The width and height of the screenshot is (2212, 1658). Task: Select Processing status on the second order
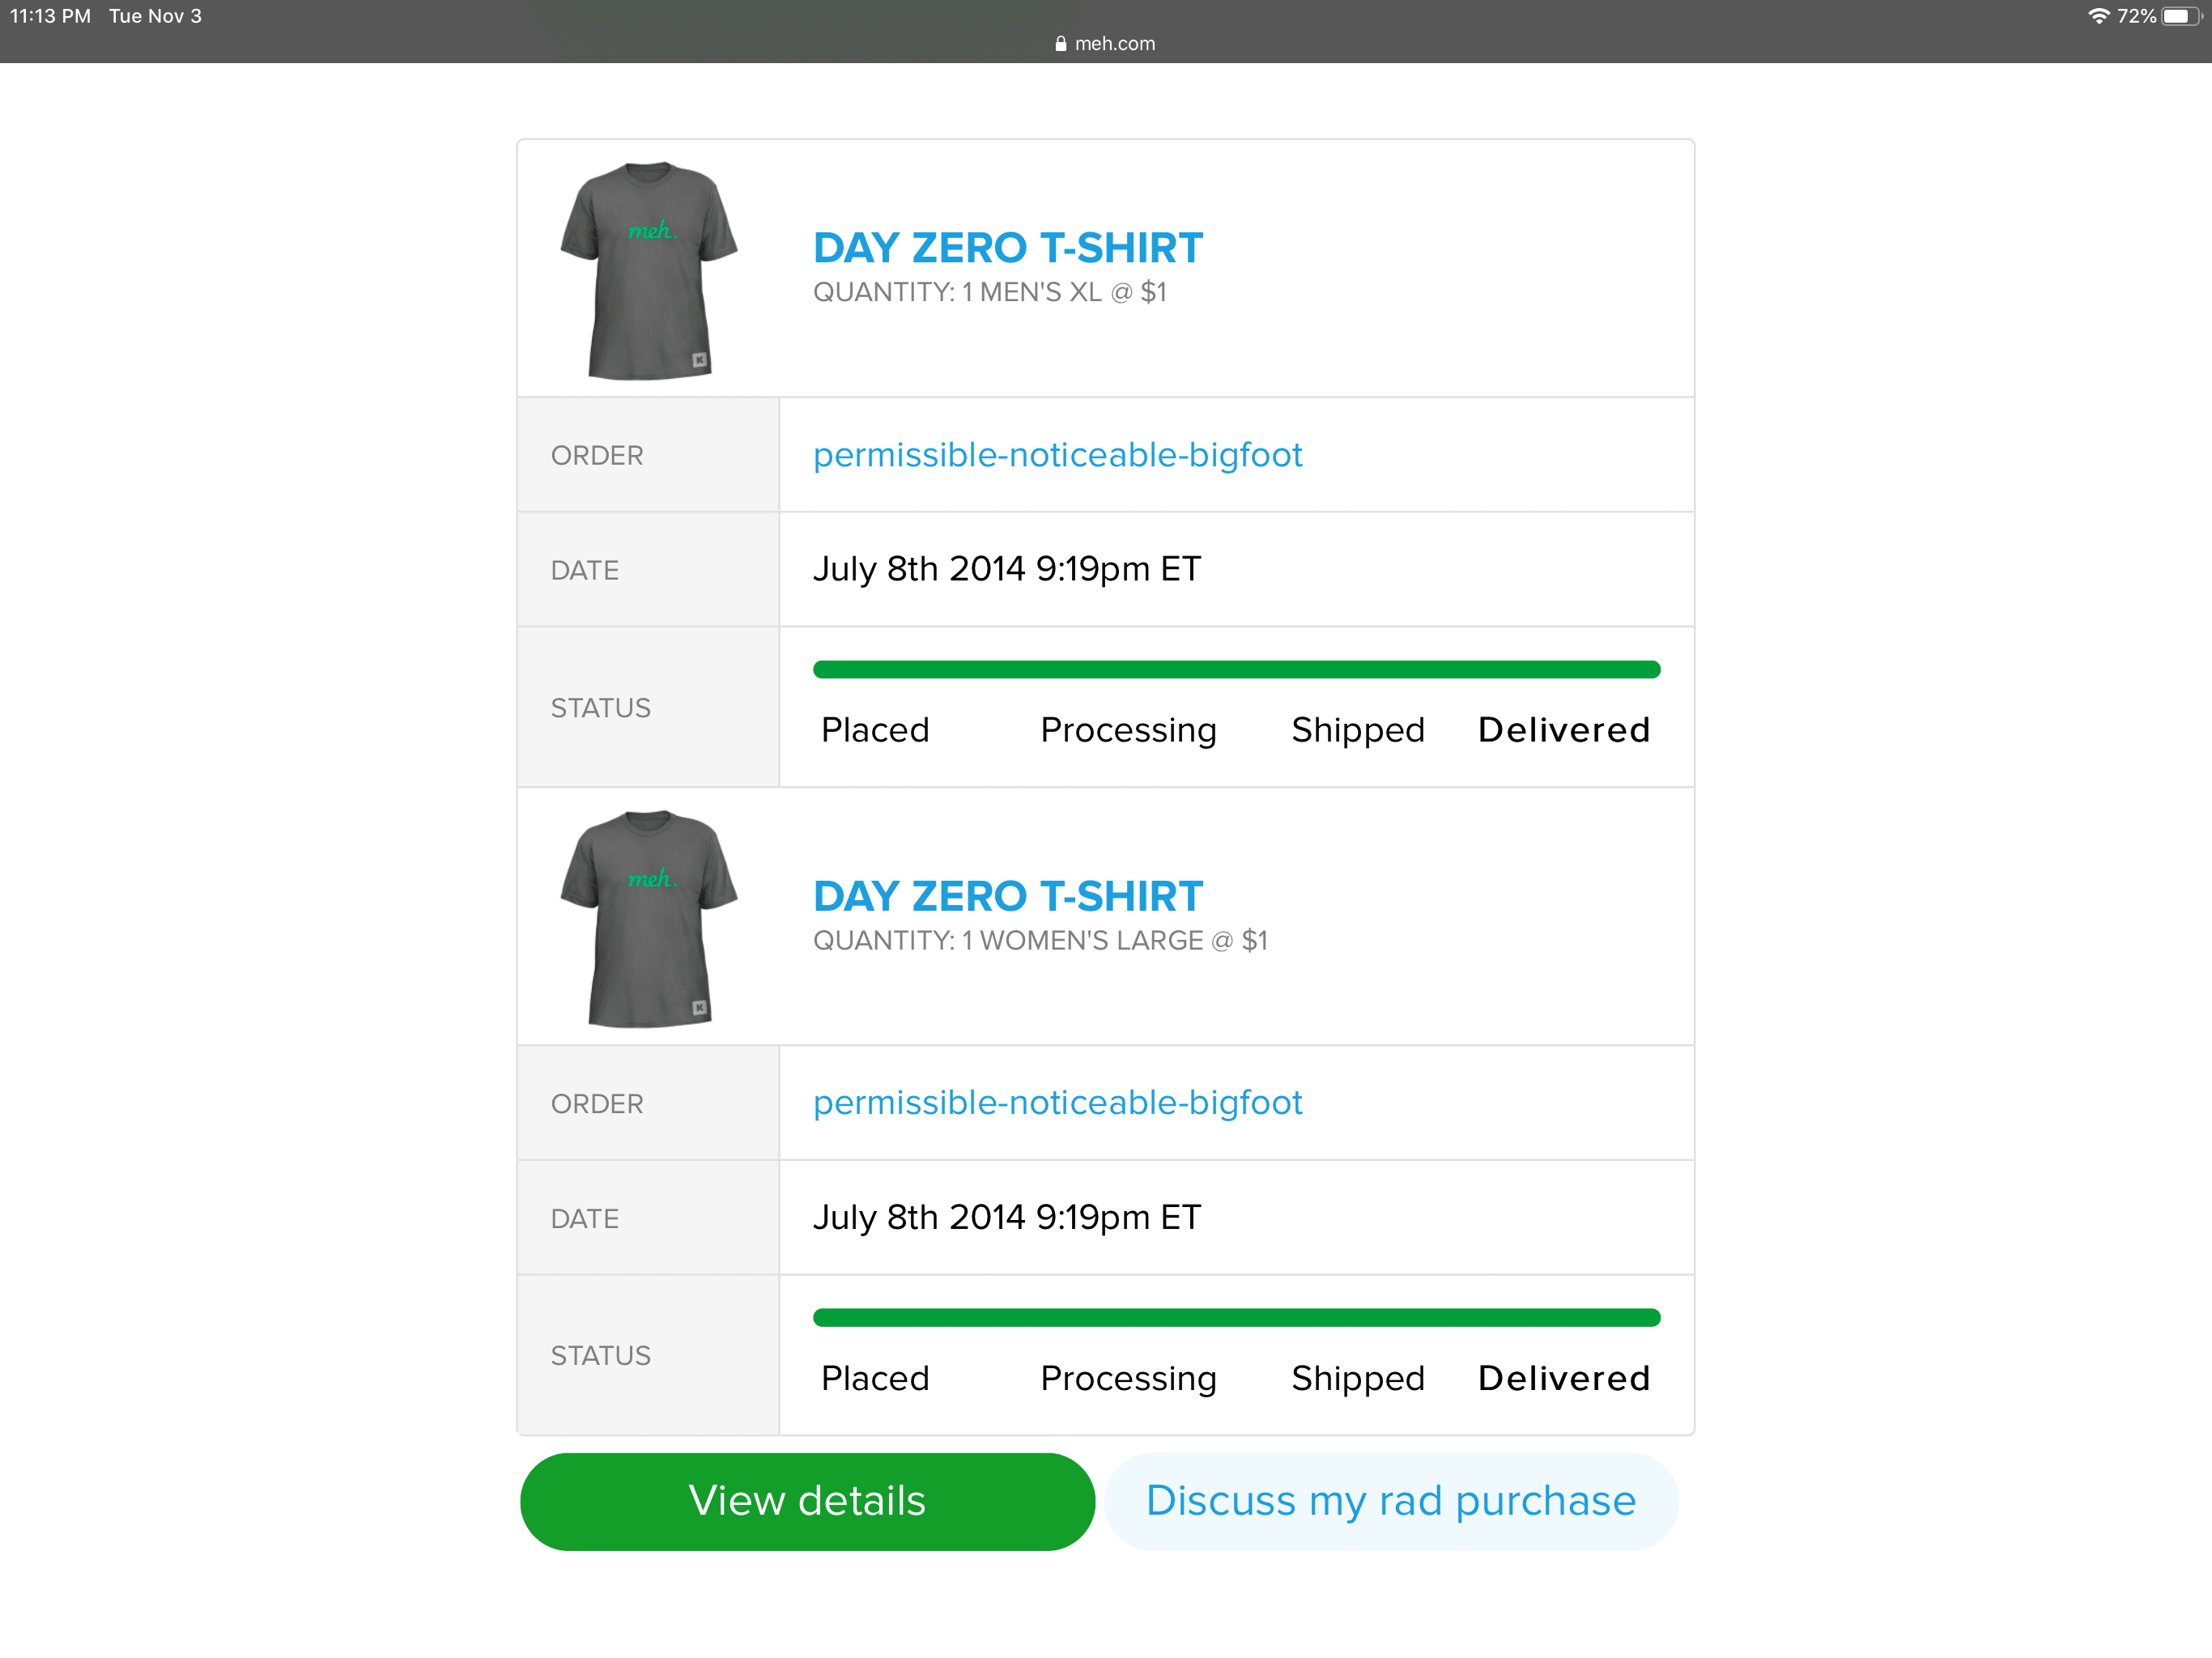[x=1128, y=1378]
